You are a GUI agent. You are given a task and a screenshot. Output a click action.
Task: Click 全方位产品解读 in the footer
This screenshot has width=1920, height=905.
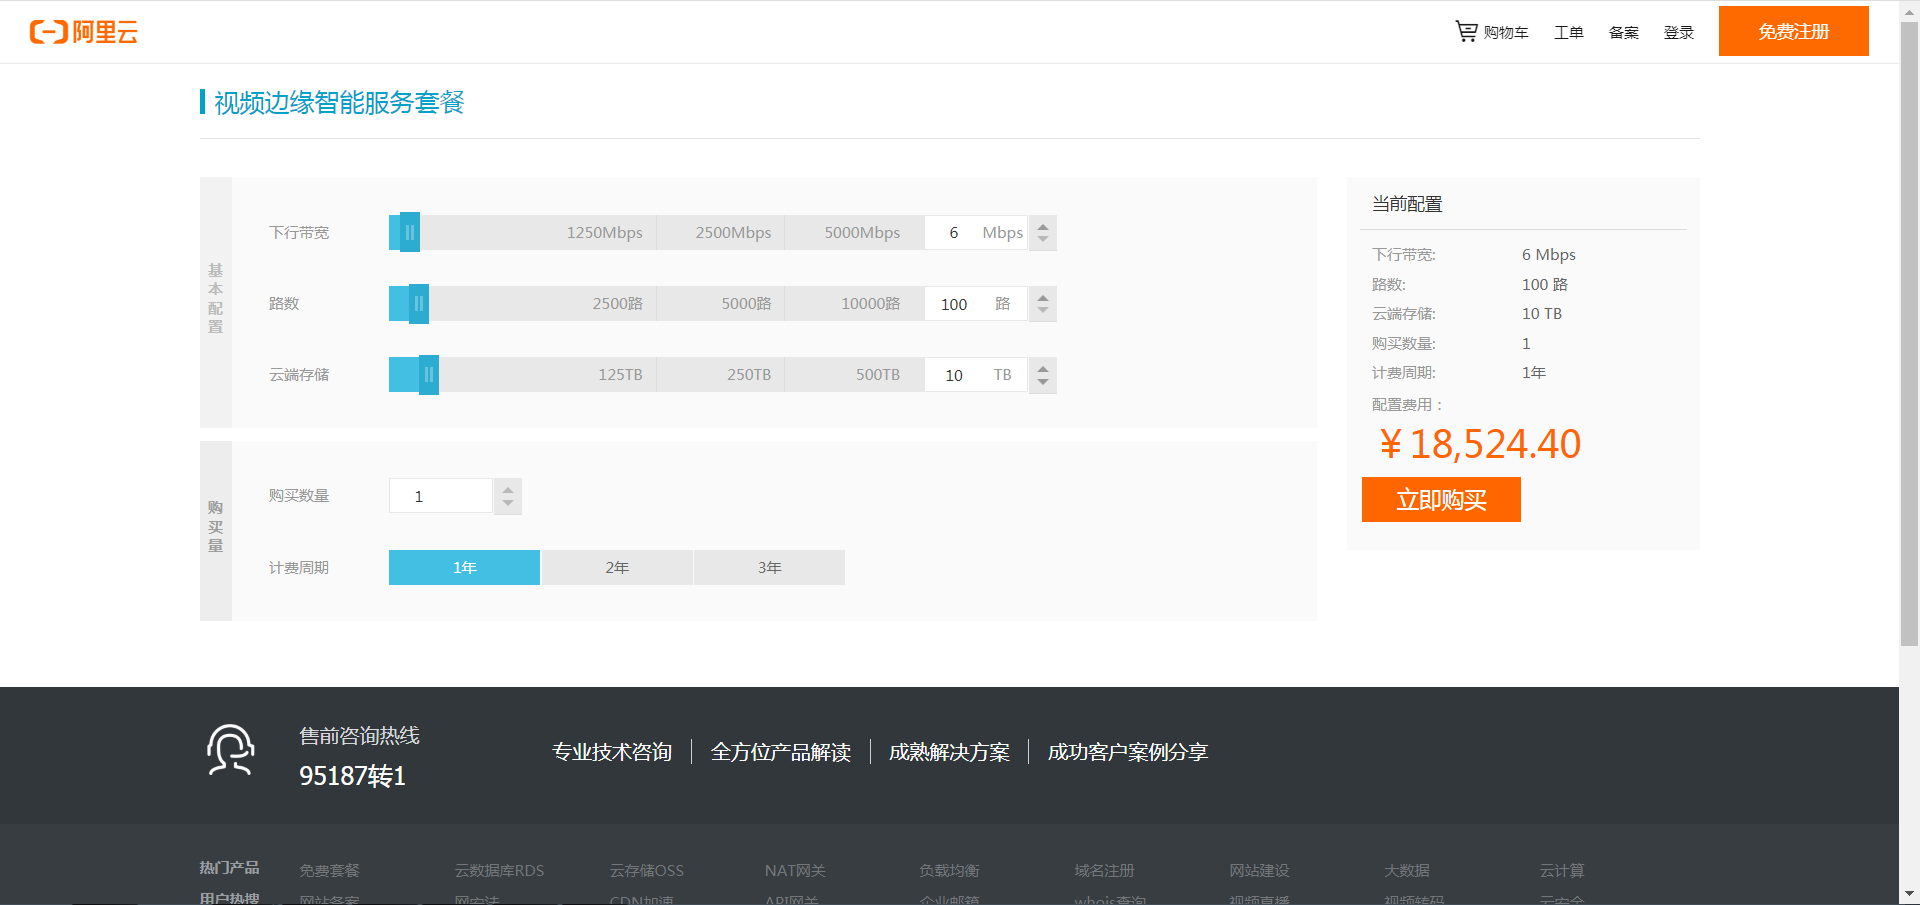(781, 752)
